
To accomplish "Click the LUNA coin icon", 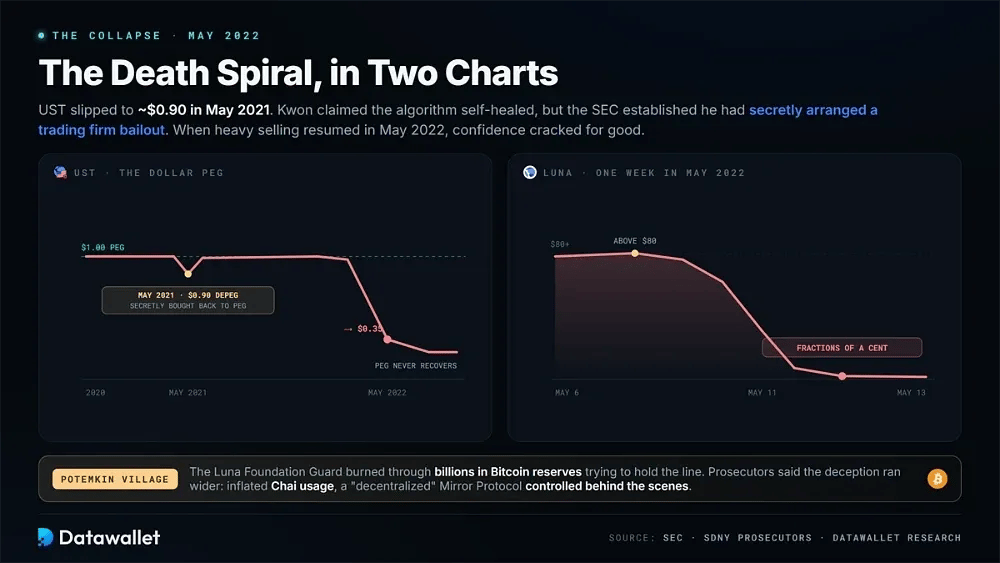I will pyautogui.click(x=530, y=172).
